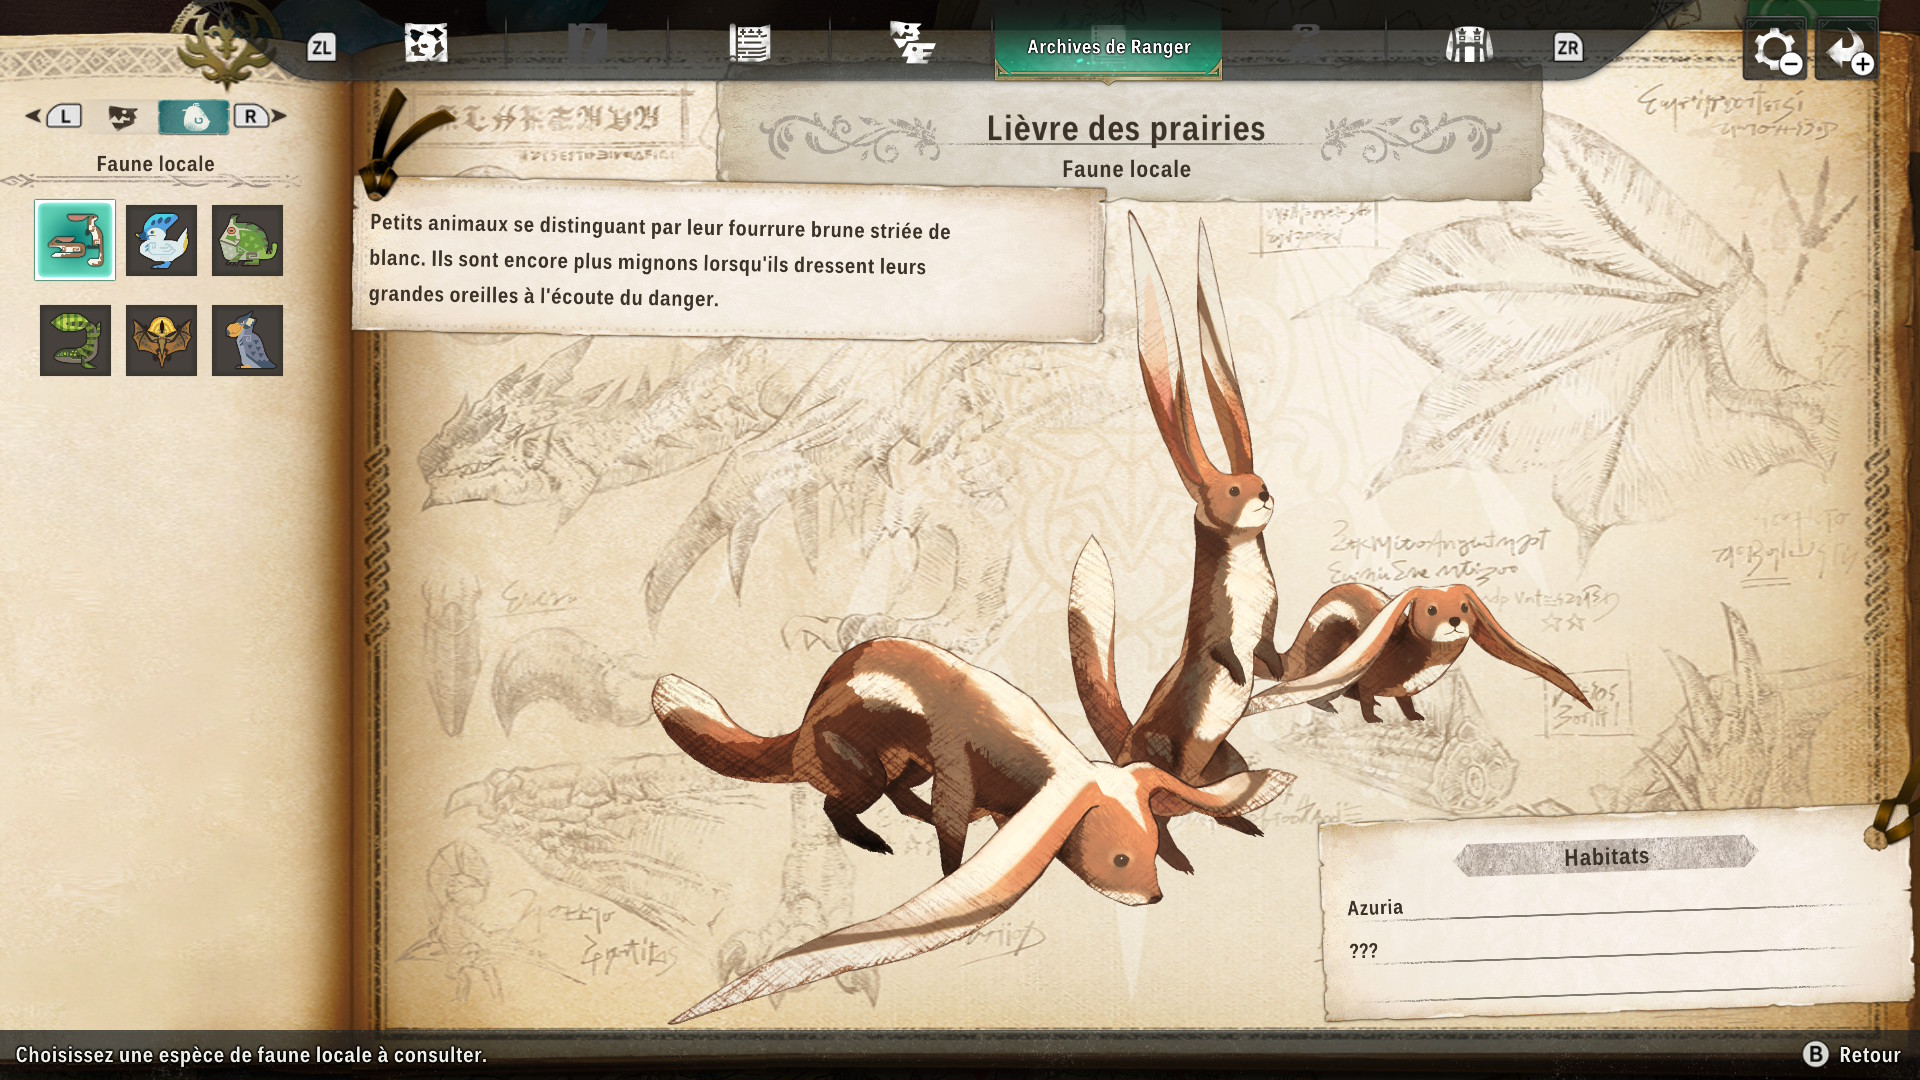
Task: Open the scroll notes tab icon
Action: [749, 44]
